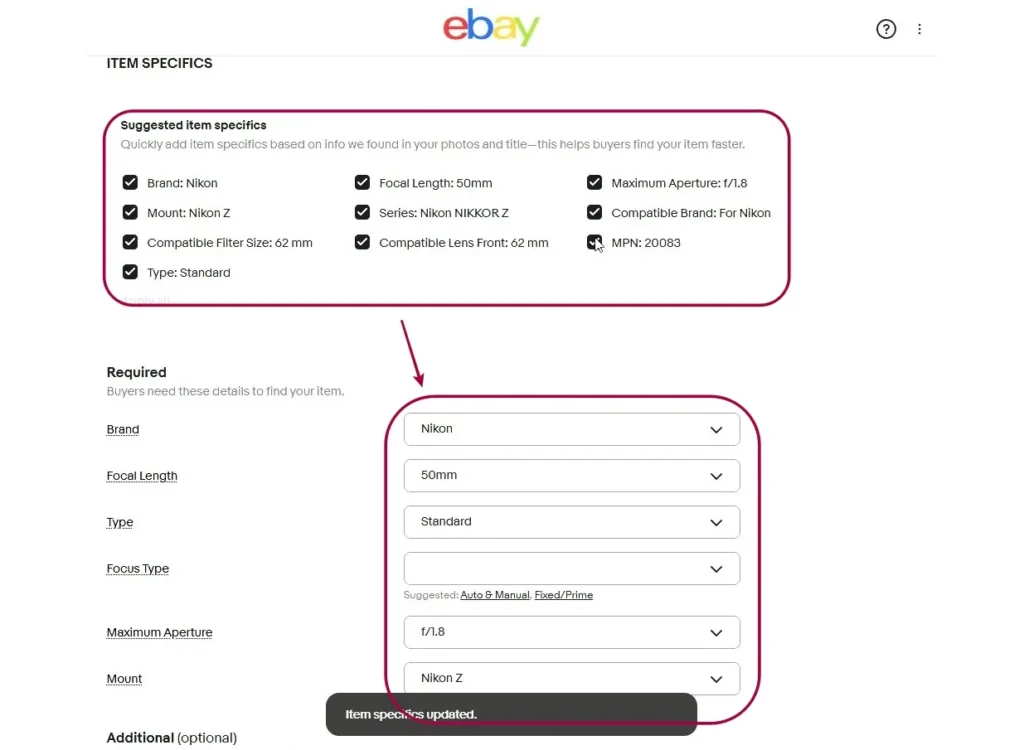
Task: Toggle the Mount: Nikon Z checkbox
Action: (x=130, y=213)
